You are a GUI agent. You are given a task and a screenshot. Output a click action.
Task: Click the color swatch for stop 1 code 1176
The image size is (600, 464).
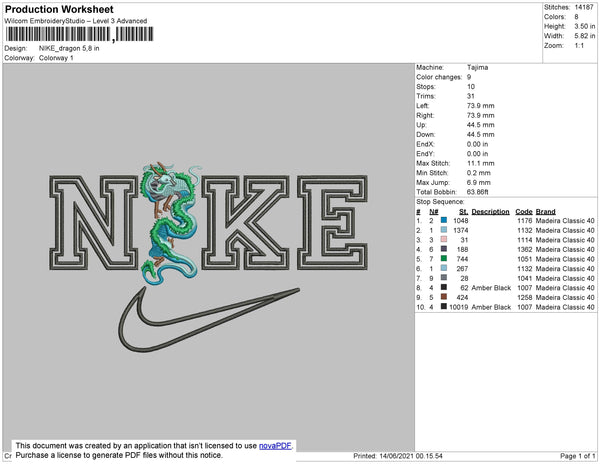[x=444, y=220]
